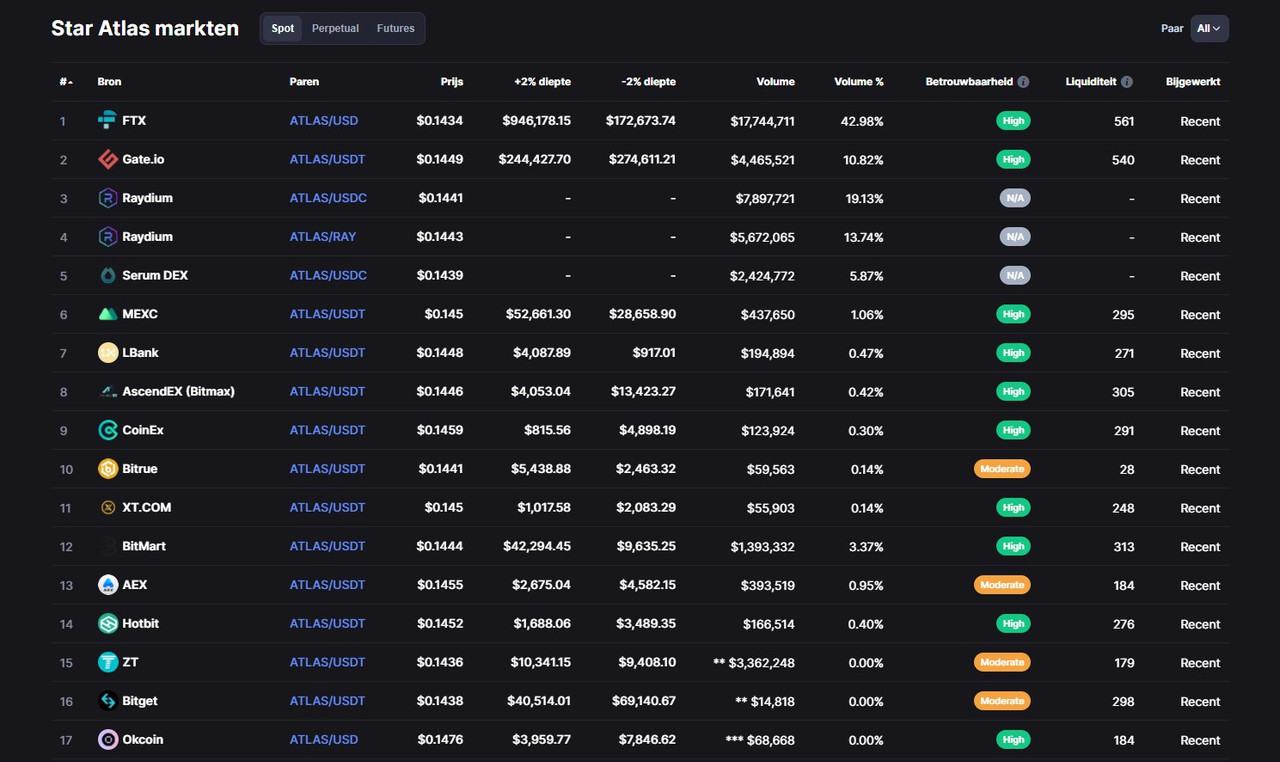This screenshot has width=1280, height=762.
Task: Click the FTX exchange logo icon
Action: [x=107, y=121]
